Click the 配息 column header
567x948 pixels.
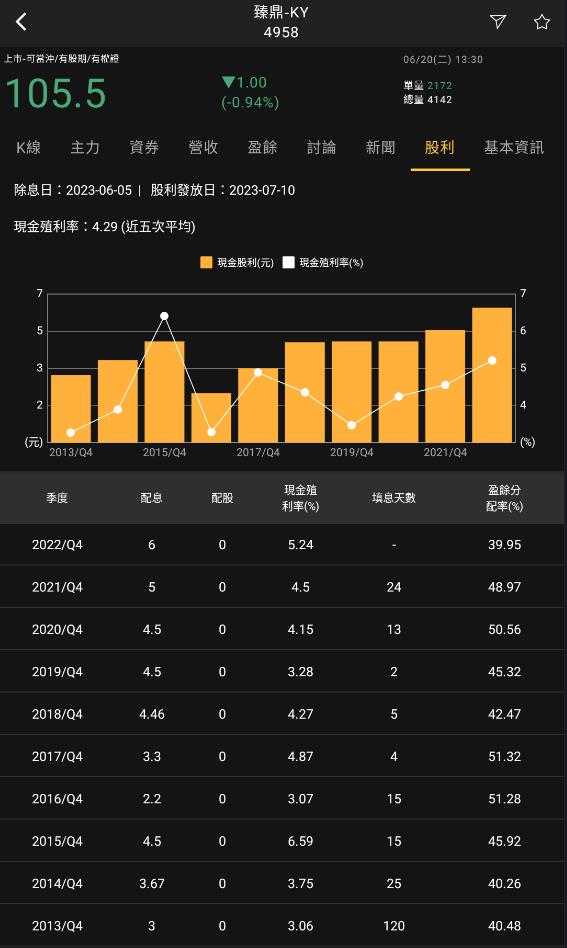[x=151, y=498]
